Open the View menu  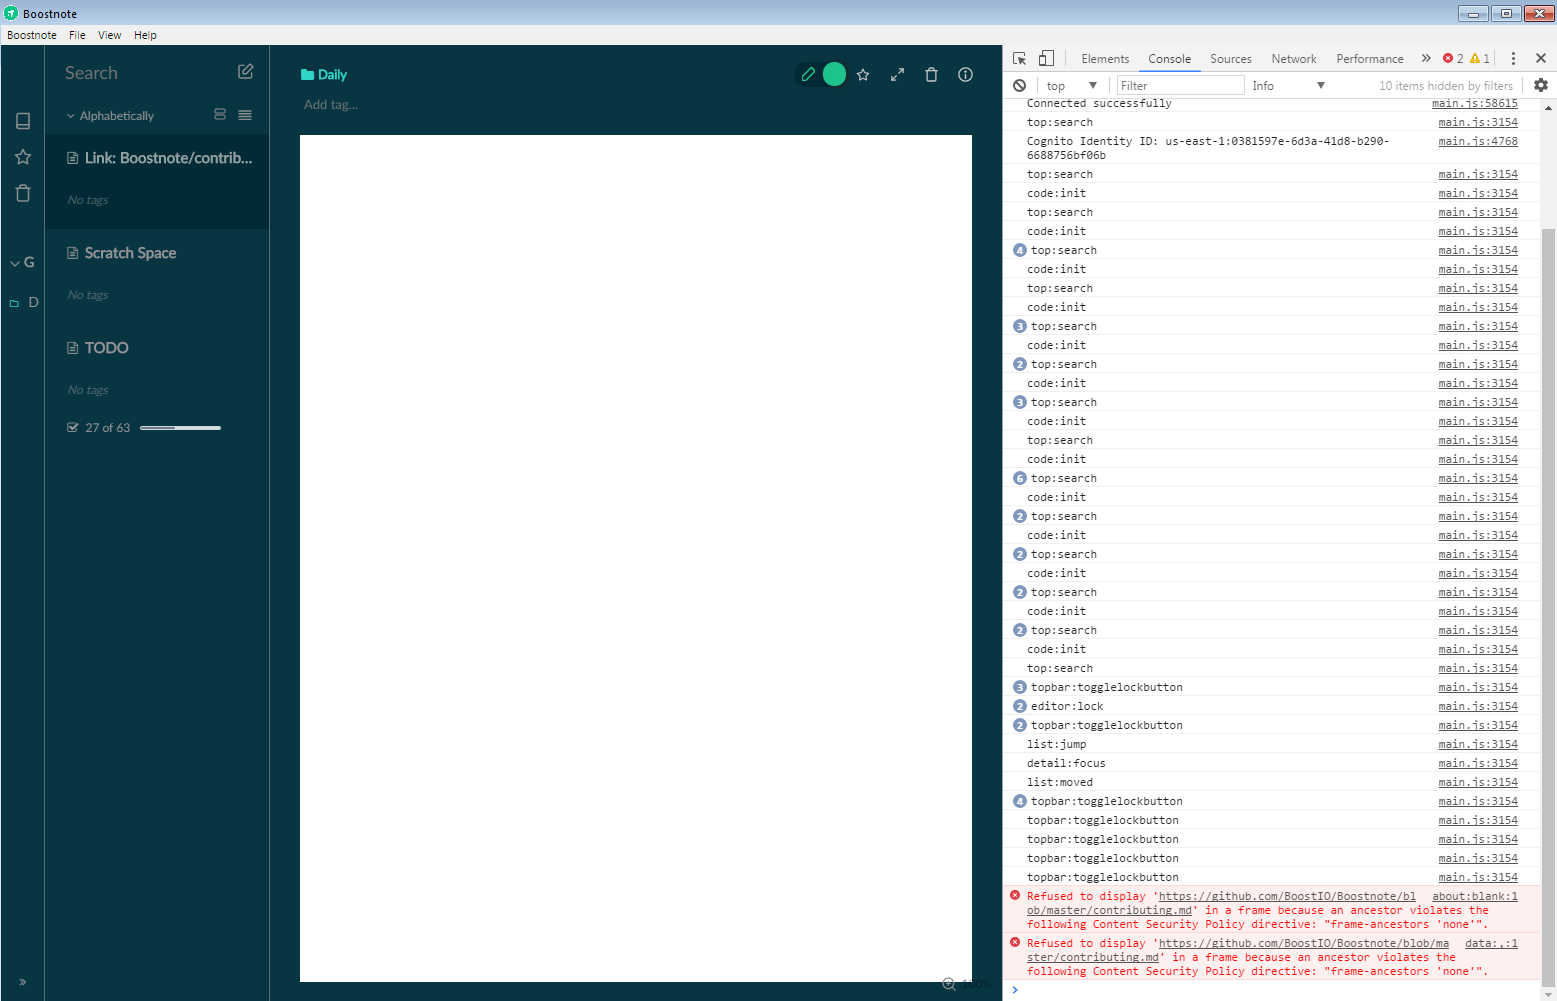tap(109, 35)
